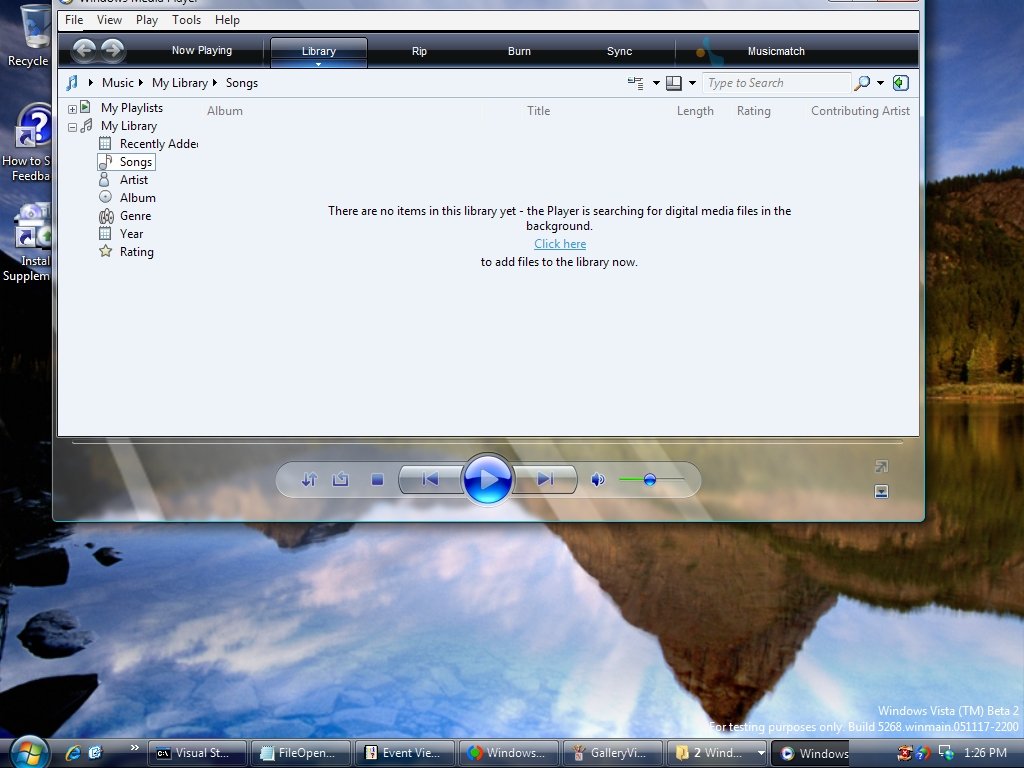Click the 'Click here' link to add files
1024x768 pixels.
click(560, 244)
